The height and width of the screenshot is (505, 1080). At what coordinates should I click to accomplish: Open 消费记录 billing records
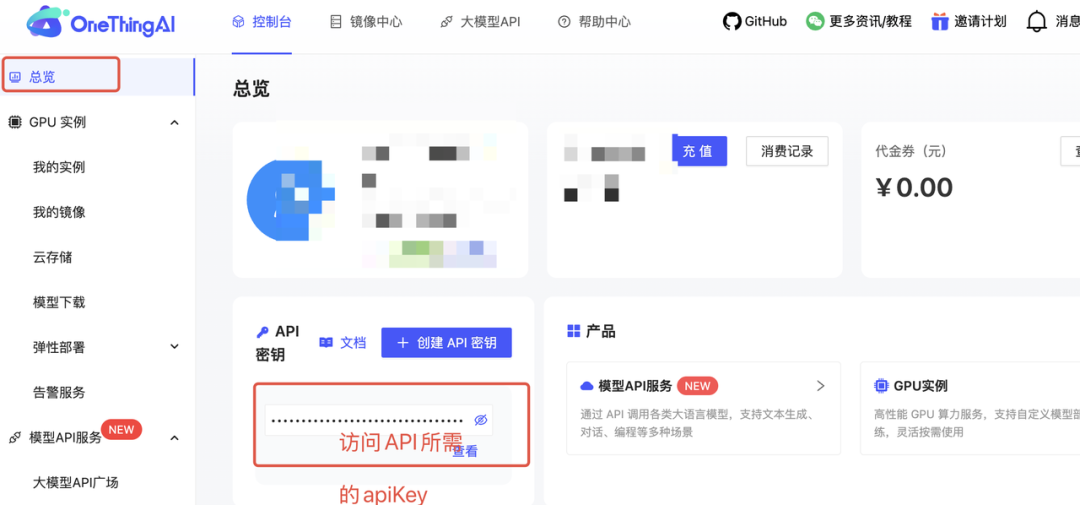point(786,151)
